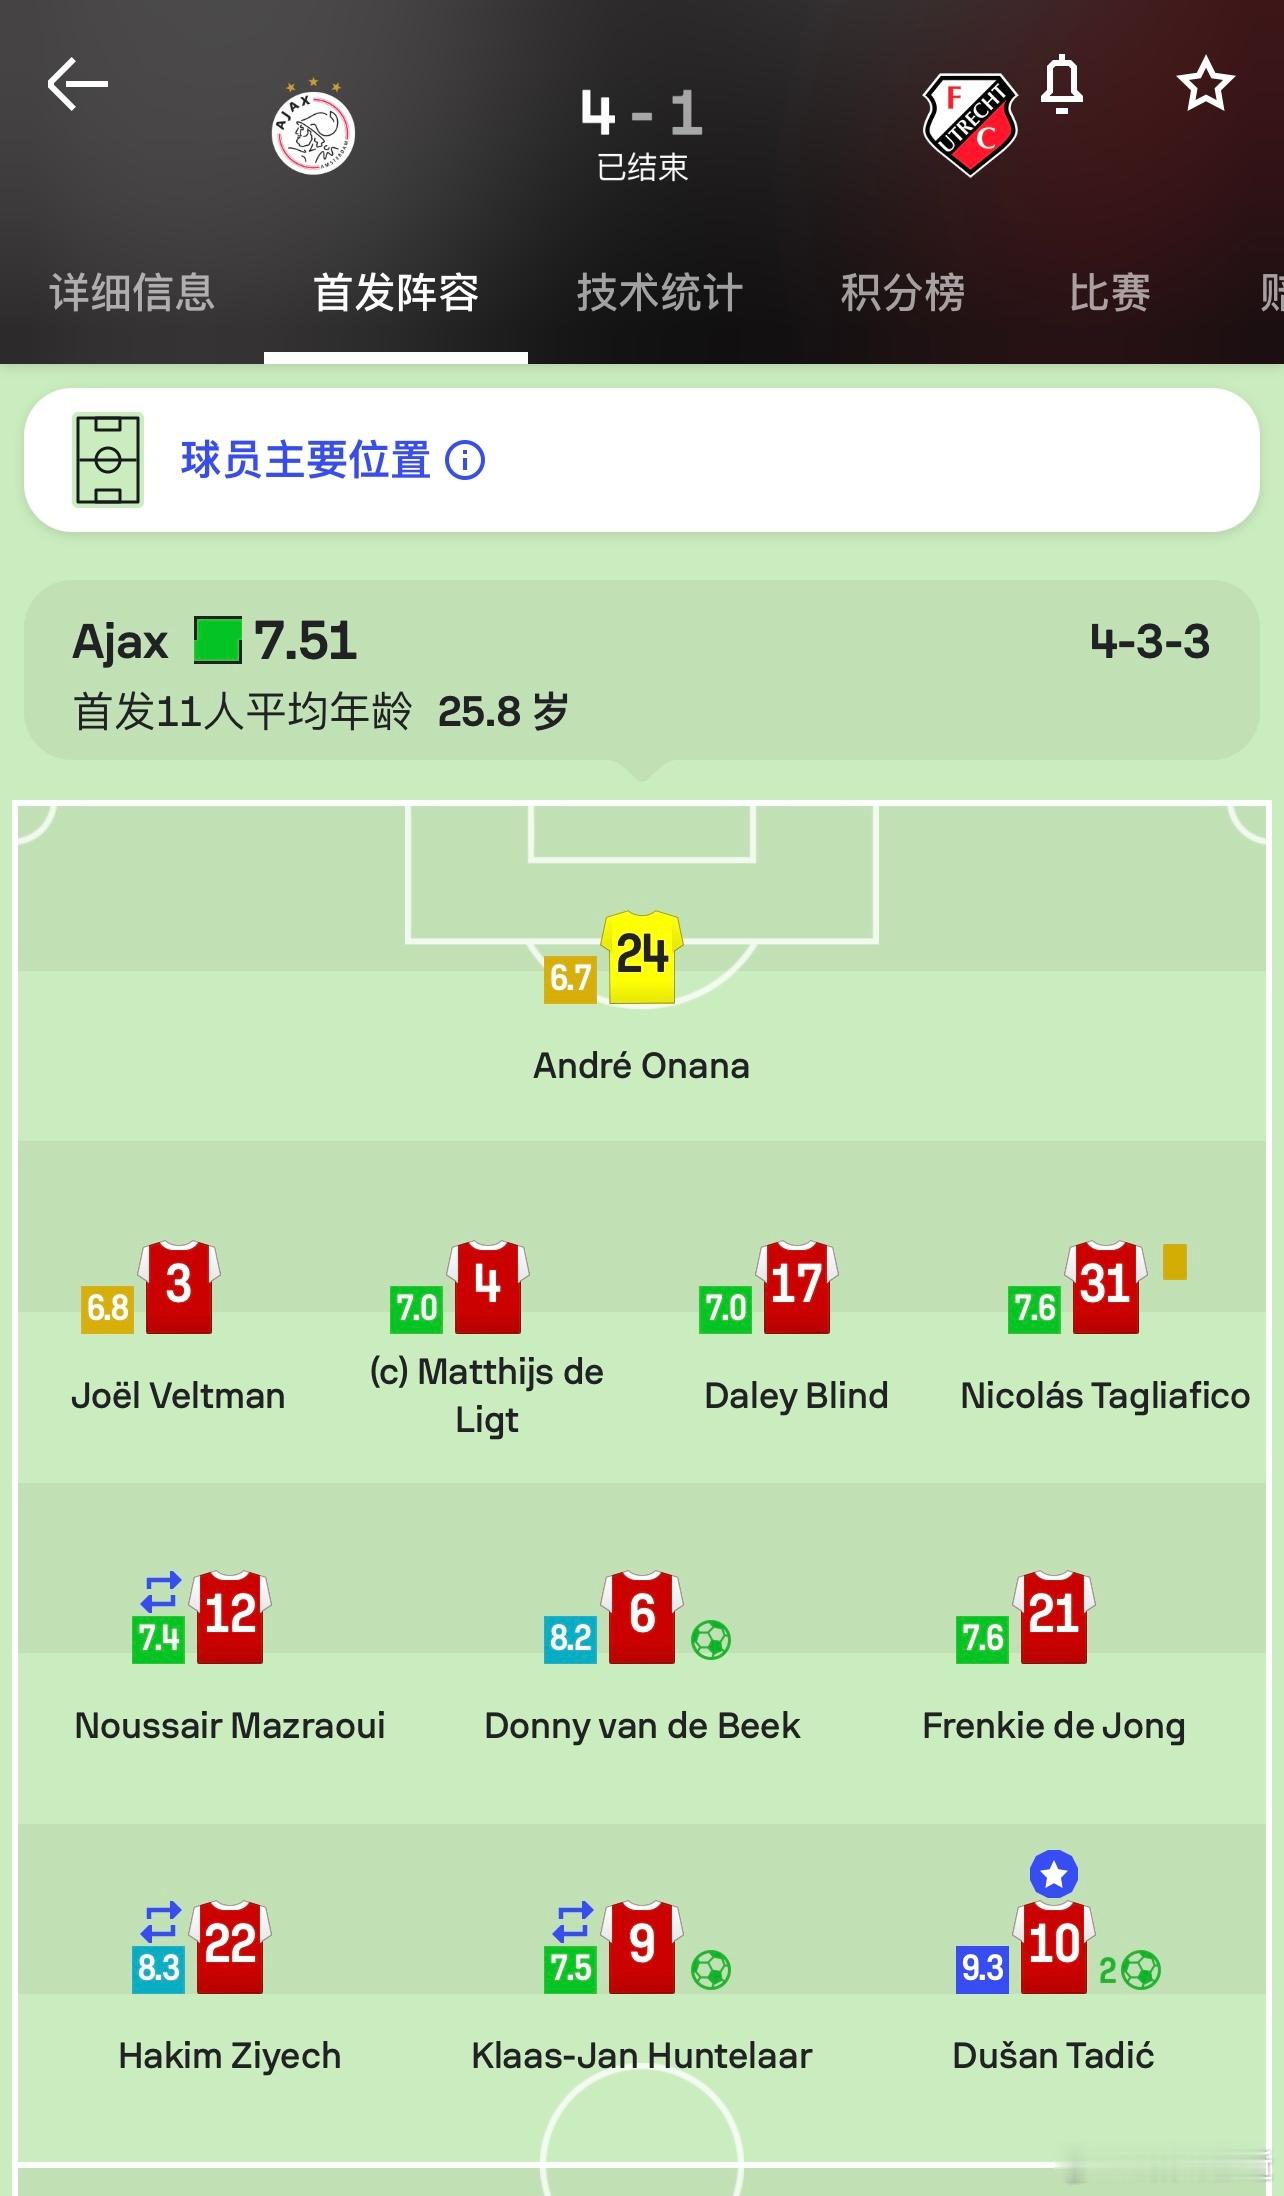The width and height of the screenshot is (1284, 2196).
Task: Click the substitution arrows above Klaas-Jan Huntelaar's rating
Action: [572, 1921]
